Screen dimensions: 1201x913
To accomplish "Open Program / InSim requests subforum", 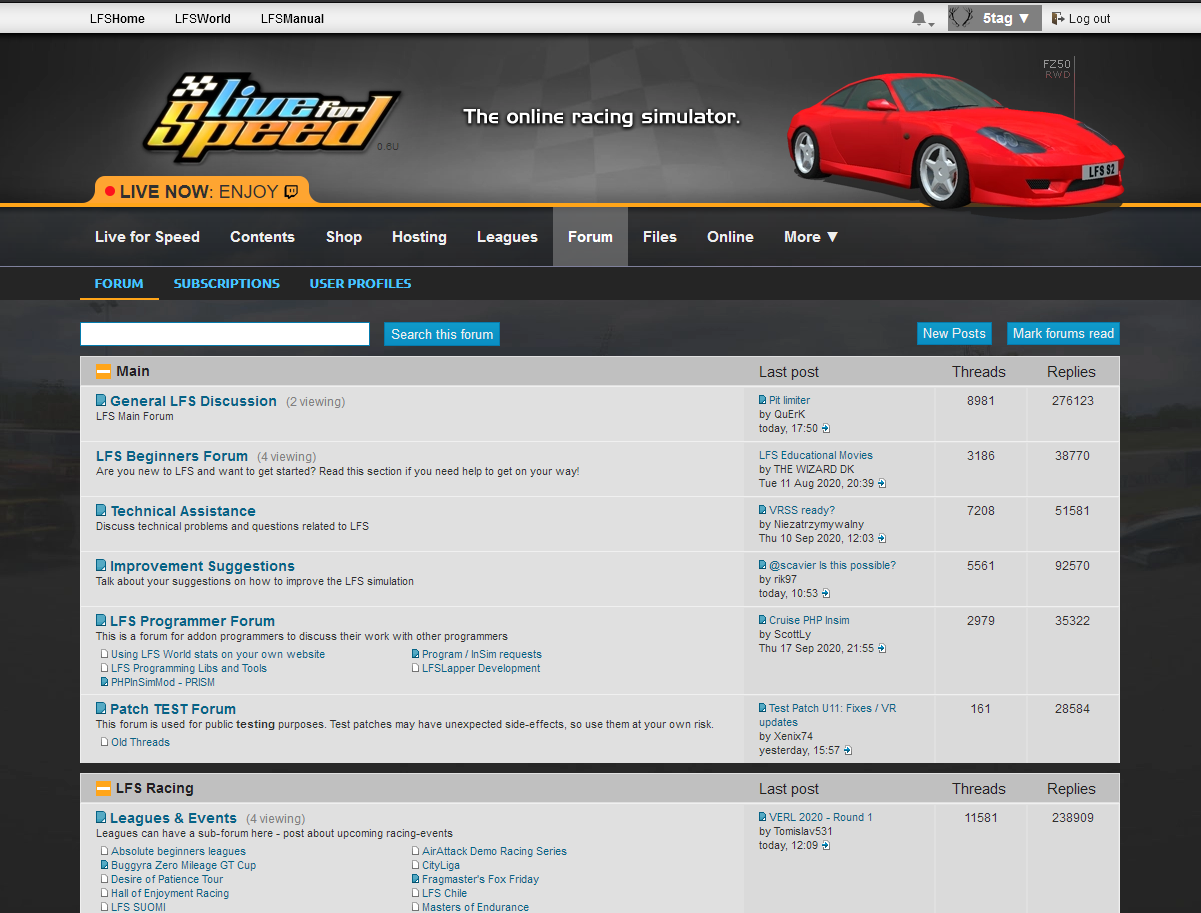I will click(482, 654).
